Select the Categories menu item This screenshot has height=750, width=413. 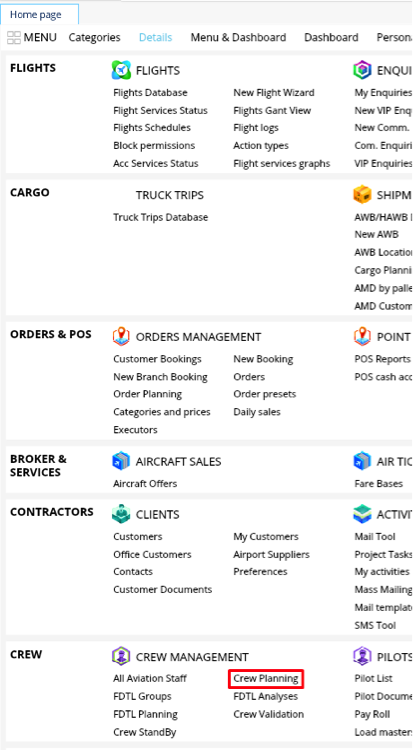pos(95,37)
